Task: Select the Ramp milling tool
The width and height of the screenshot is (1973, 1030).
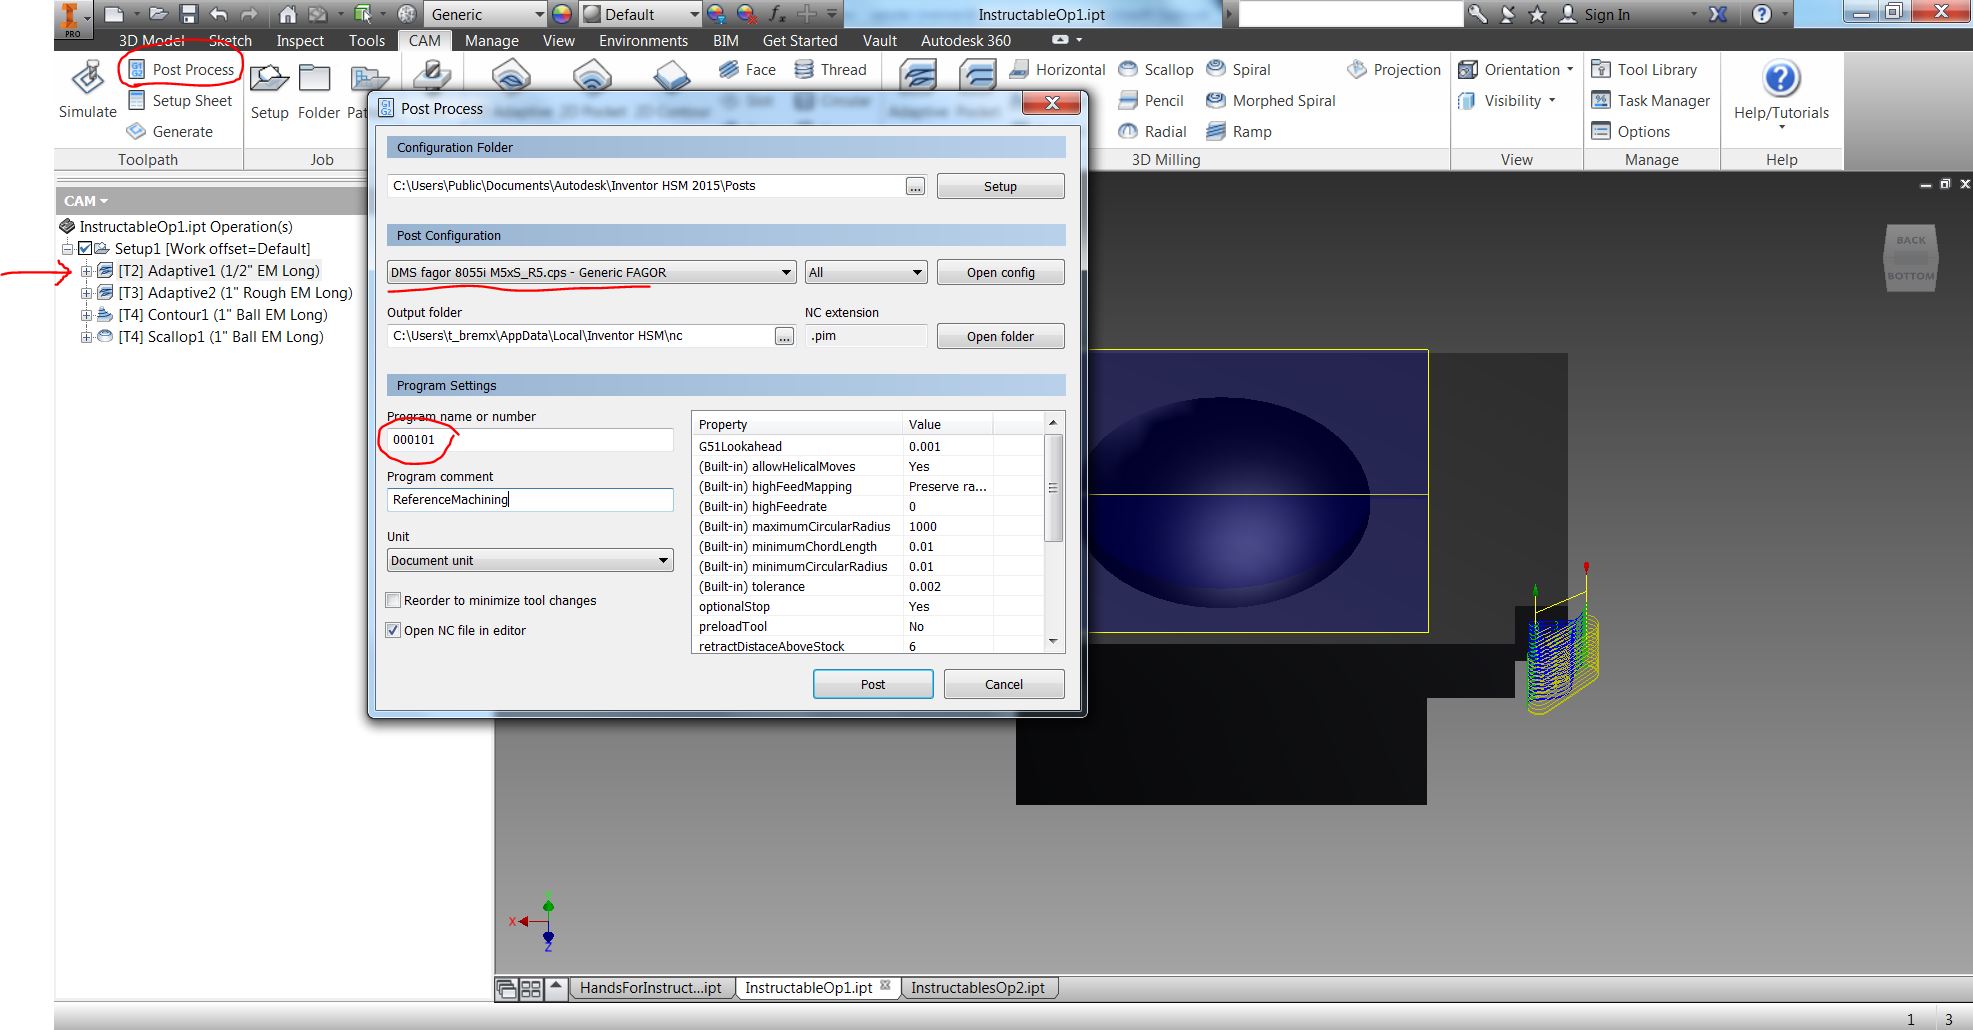Action: click(x=1238, y=131)
